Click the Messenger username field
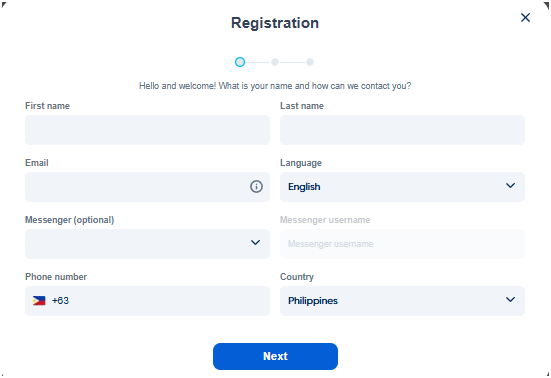Screen dimensions: 551x378 402,244
